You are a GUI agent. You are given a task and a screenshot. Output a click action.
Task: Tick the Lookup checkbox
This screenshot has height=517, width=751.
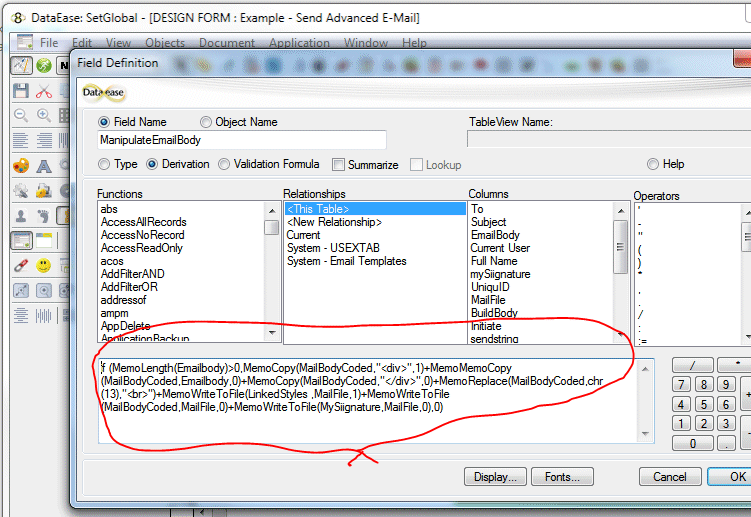click(x=416, y=165)
